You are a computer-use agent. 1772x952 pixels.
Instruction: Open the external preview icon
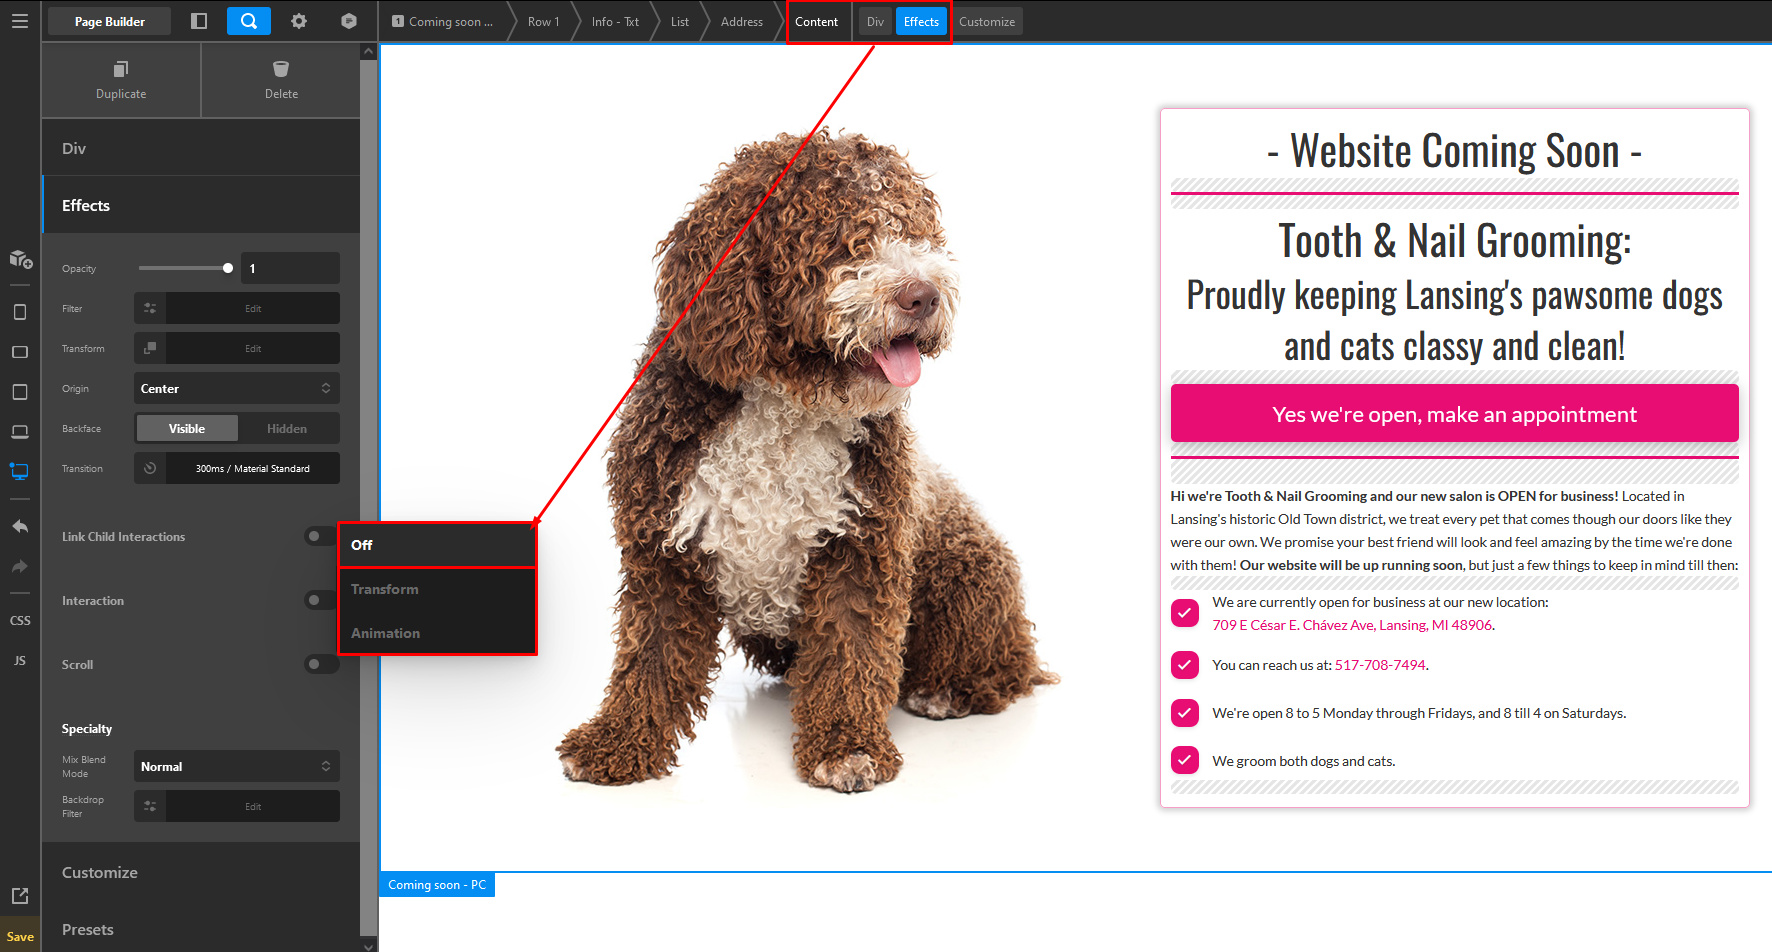(x=20, y=896)
